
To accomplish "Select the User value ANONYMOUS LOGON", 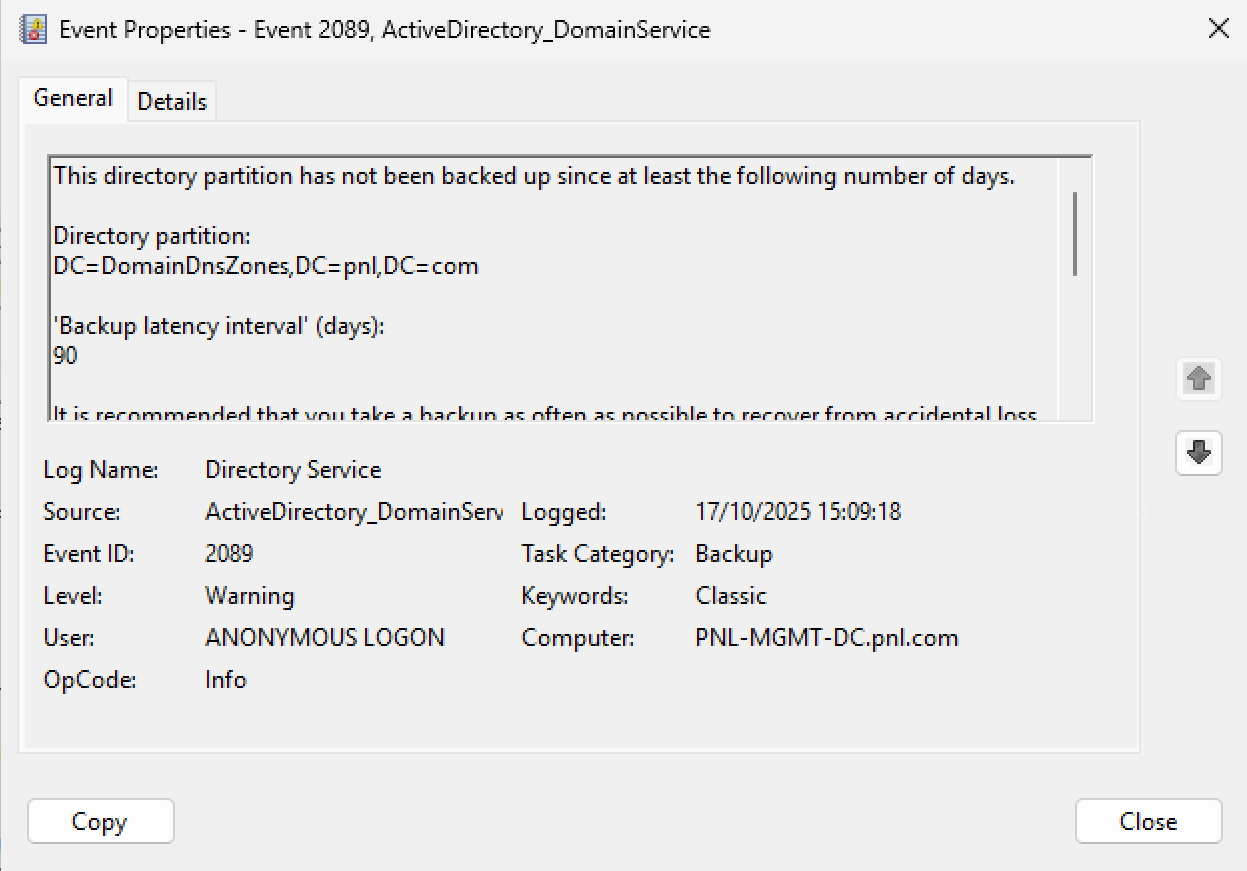I will pyautogui.click(x=325, y=638).
